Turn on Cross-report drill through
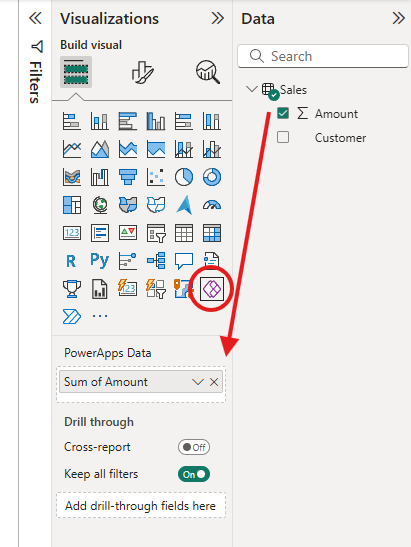This screenshot has height=547, width=411. click(x=194, y=447)
